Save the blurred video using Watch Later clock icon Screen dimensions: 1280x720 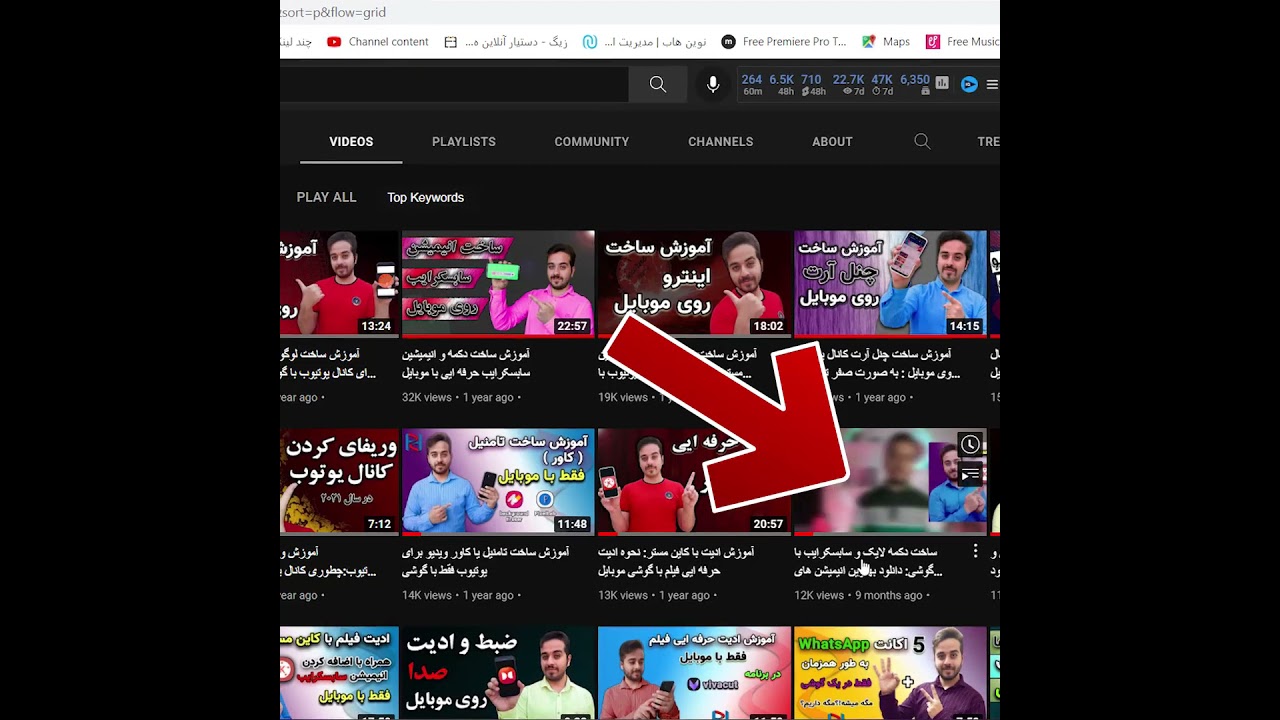[969, 444]
